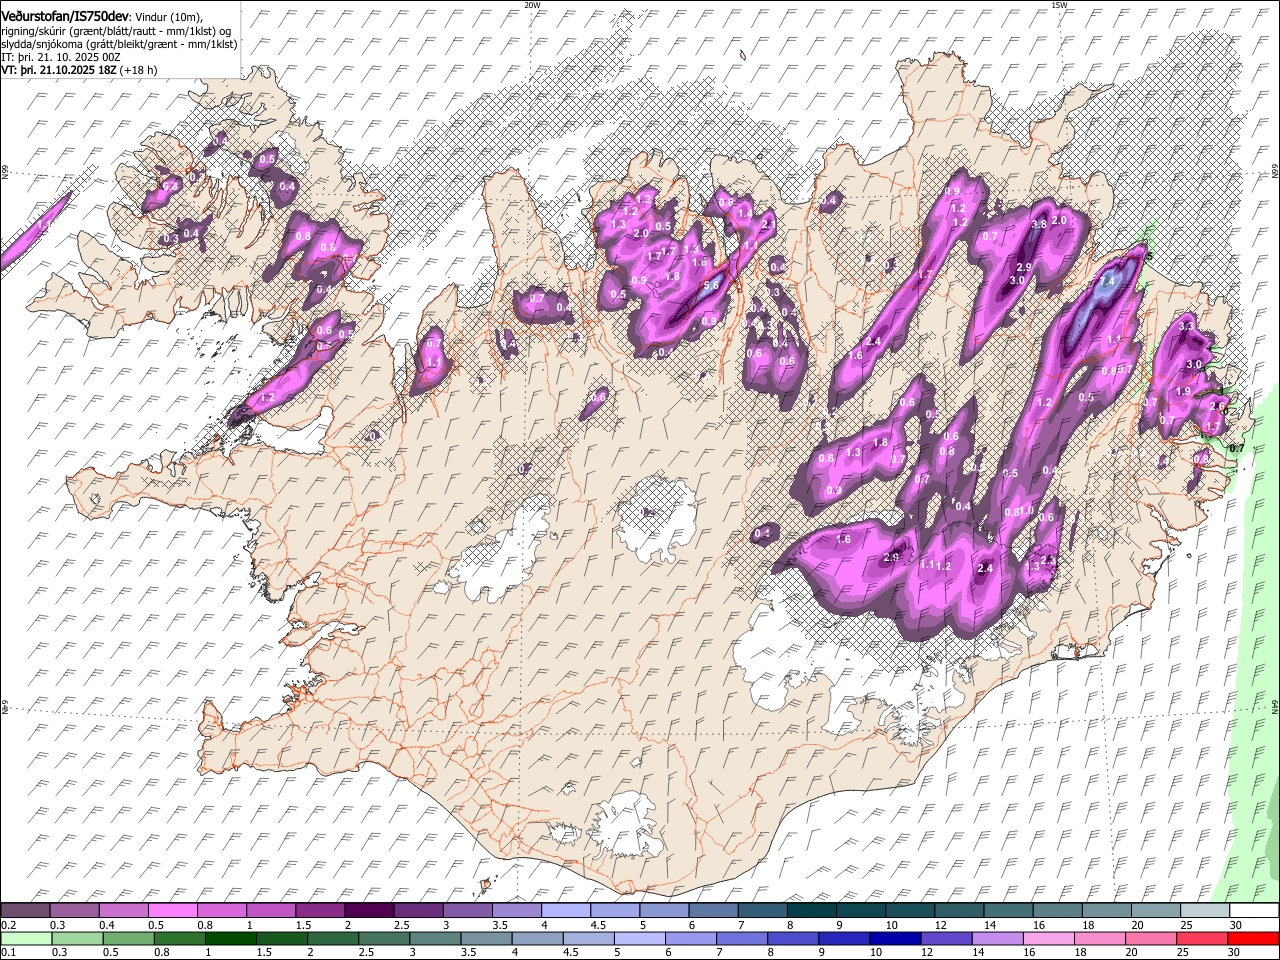This screenshot has height=960, width=1280.
Task: Click the 'VT: þri. 21.10.2025 18Z (+18 h)' line
Action: (79, 70)
